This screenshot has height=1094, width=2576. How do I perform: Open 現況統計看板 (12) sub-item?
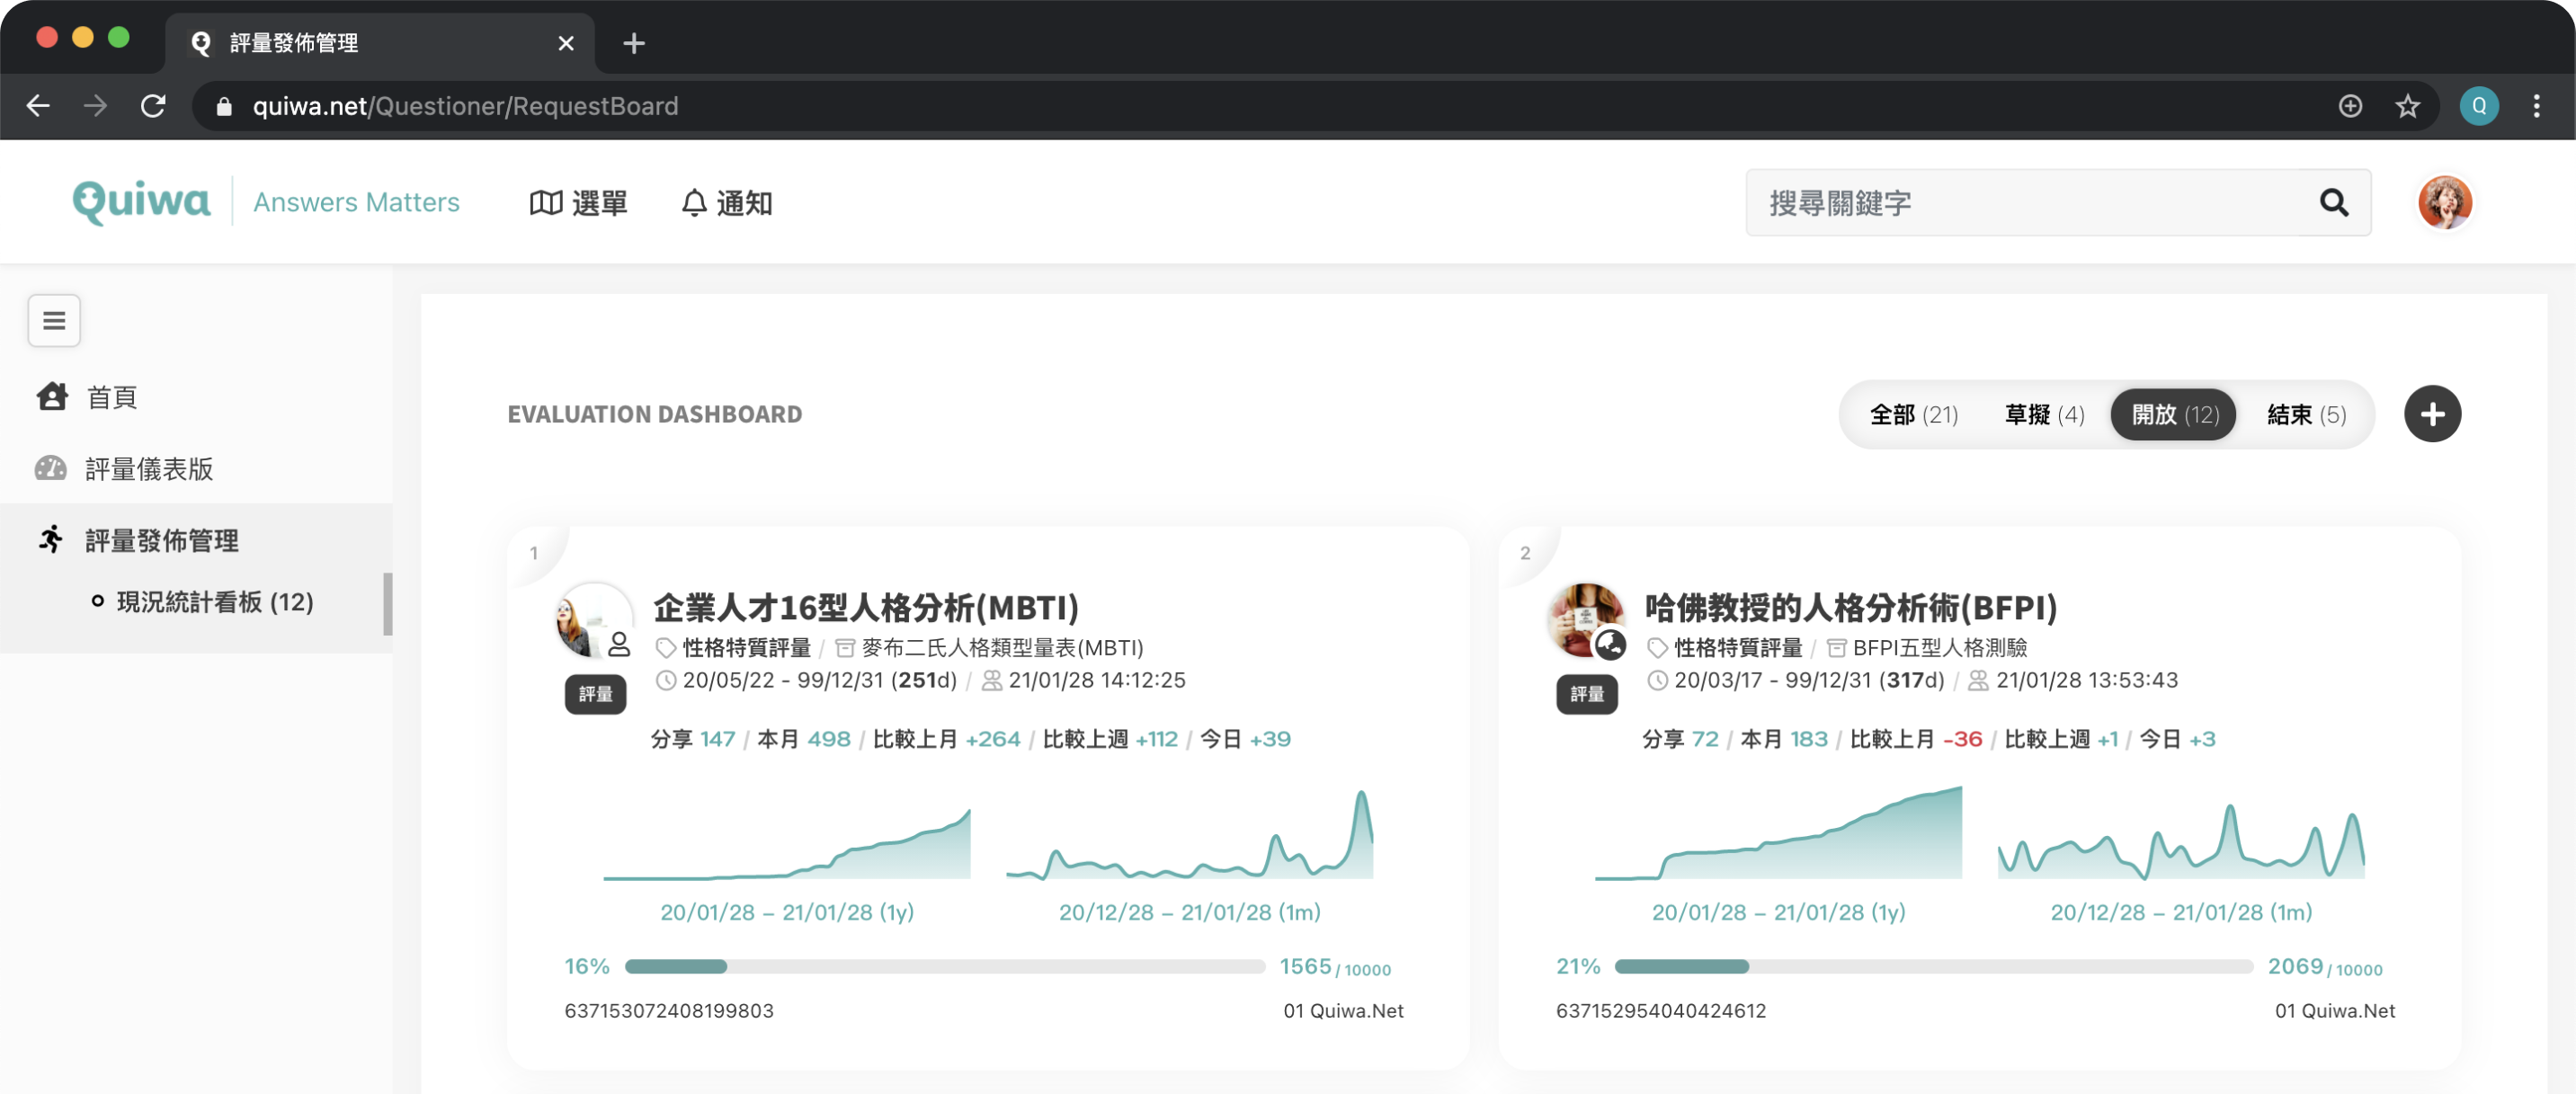(x=203, y=602)
